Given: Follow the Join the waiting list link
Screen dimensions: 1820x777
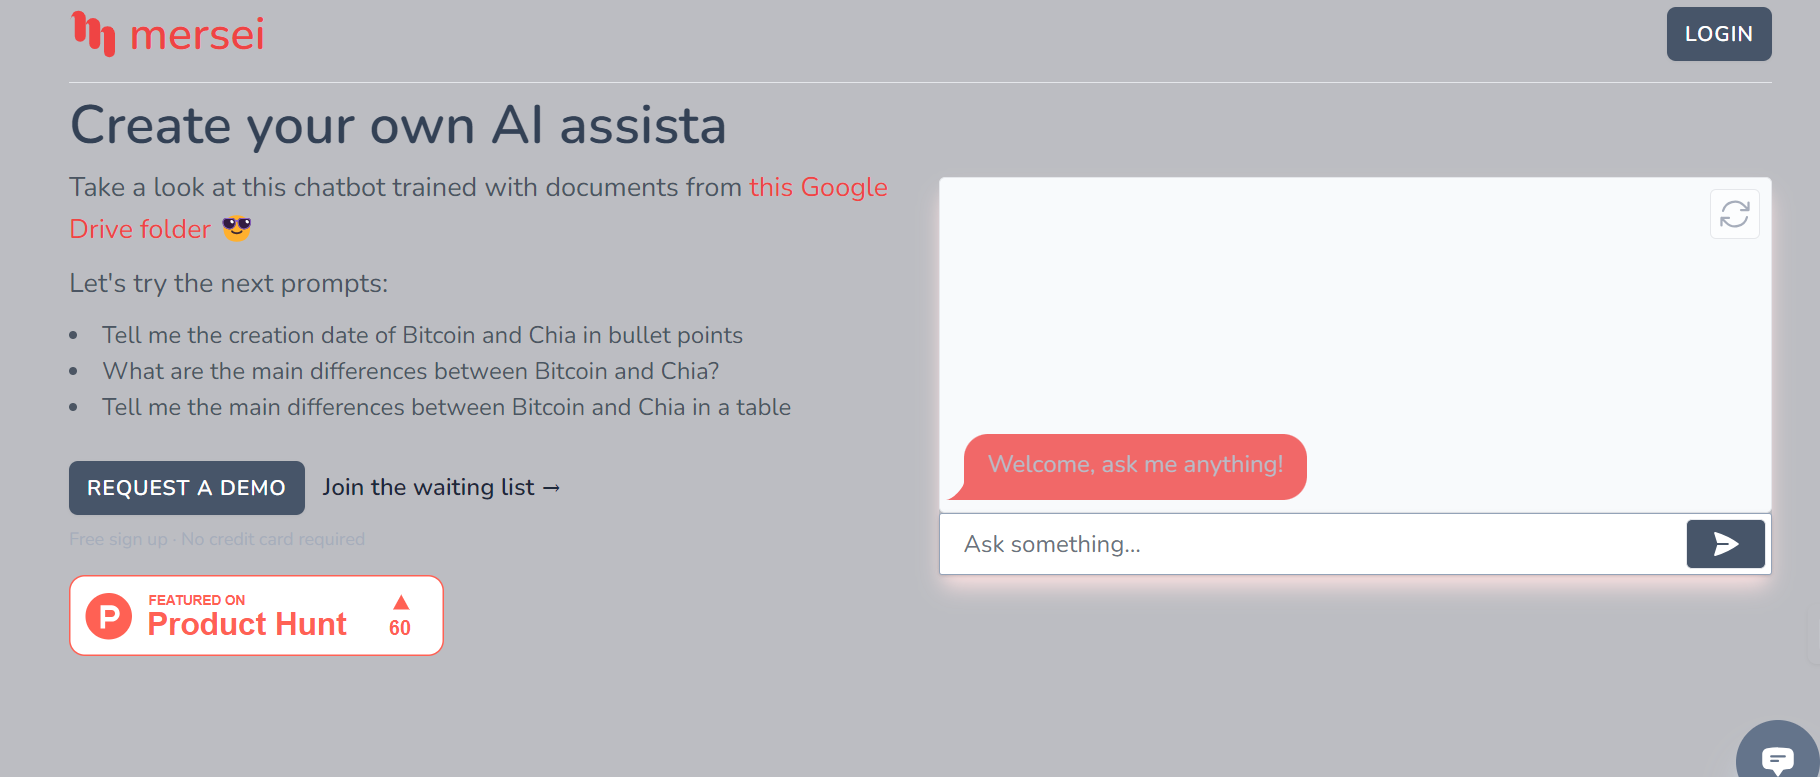Looking at the screenshot, I should coord(441,487).
